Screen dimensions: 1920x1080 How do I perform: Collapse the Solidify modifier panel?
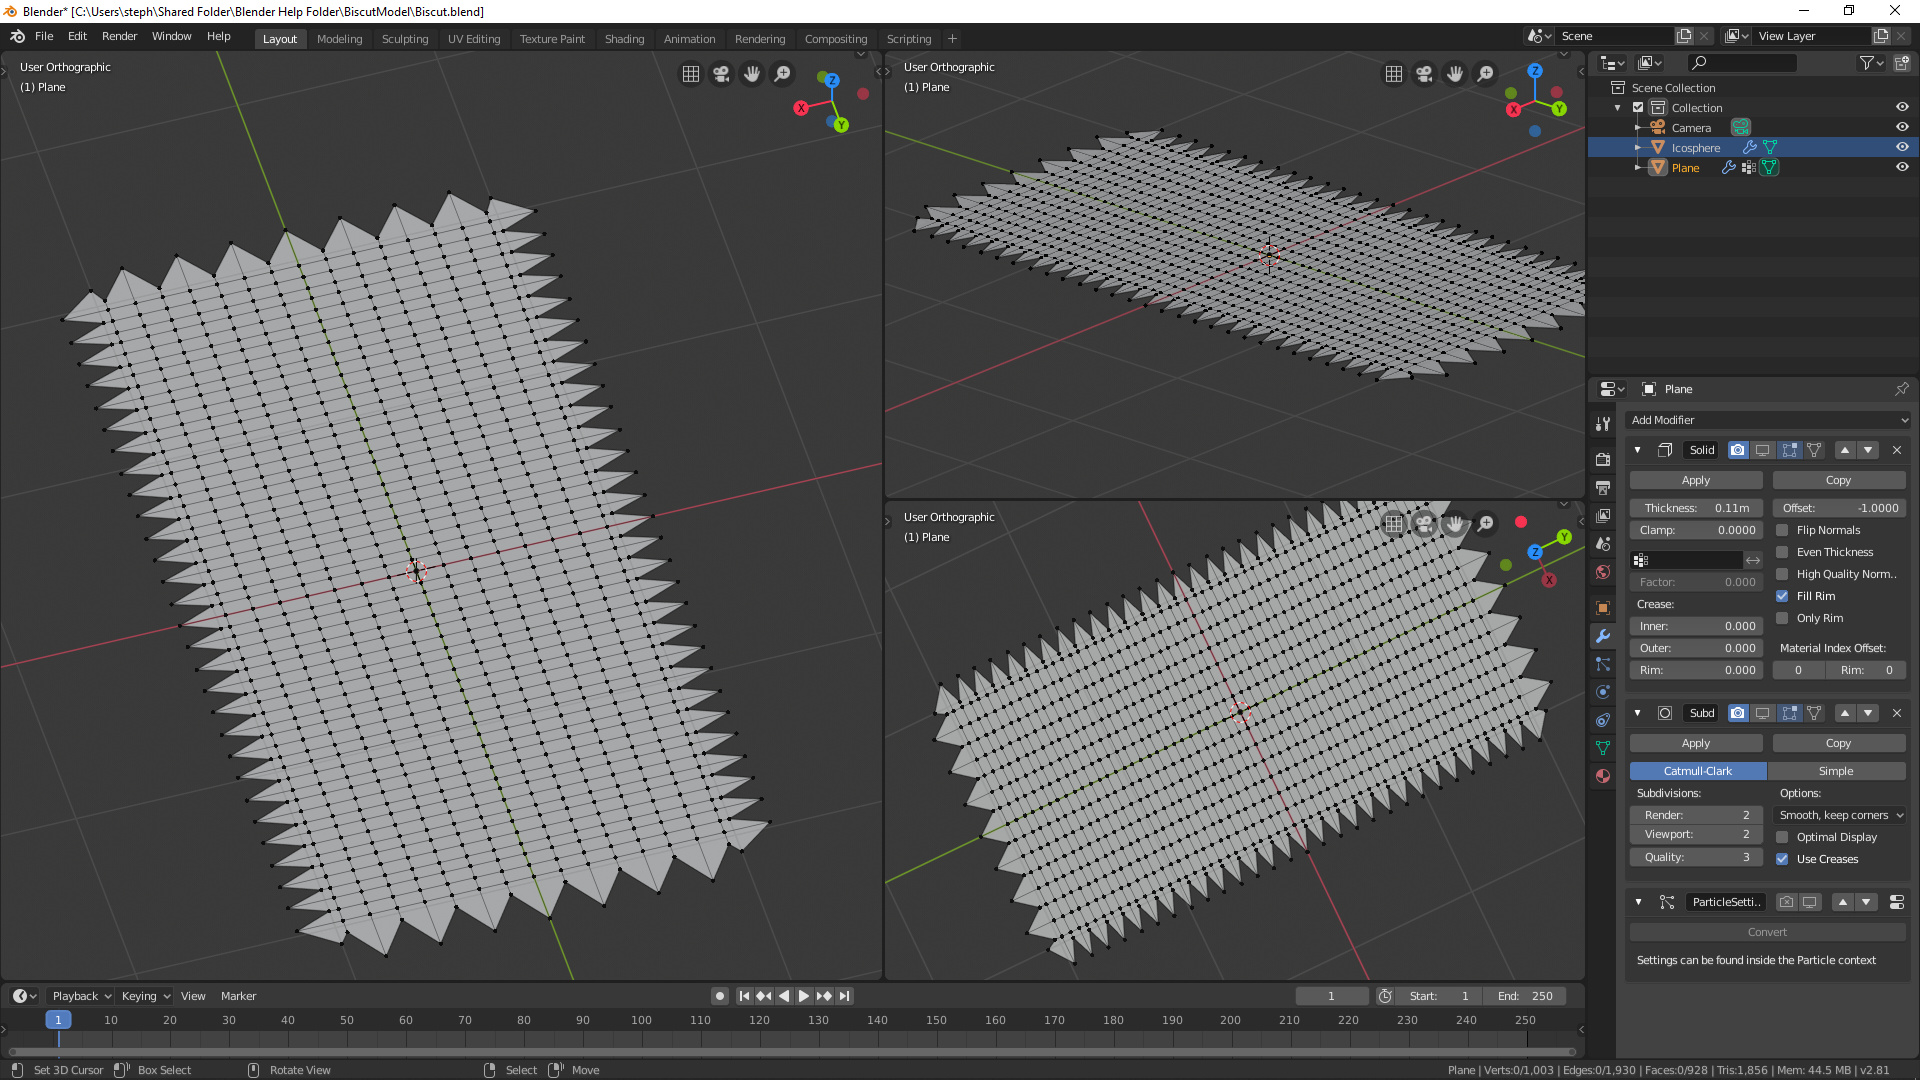point(1638,450)
